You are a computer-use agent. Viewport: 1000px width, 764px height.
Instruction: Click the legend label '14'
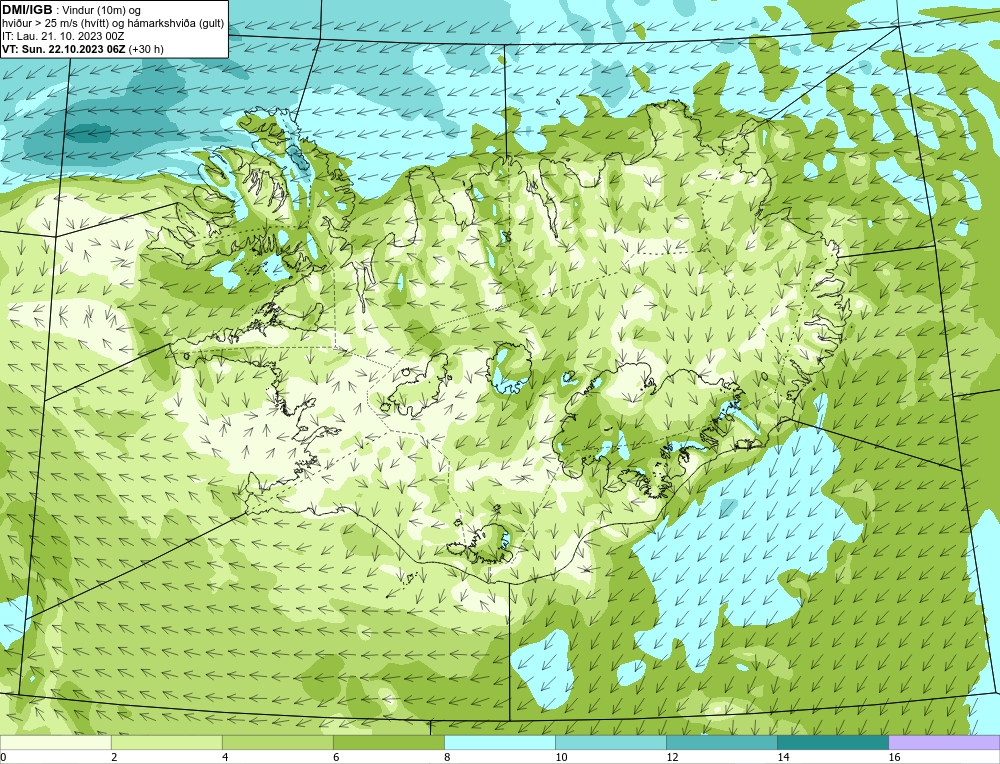click(x=783, y=757)
